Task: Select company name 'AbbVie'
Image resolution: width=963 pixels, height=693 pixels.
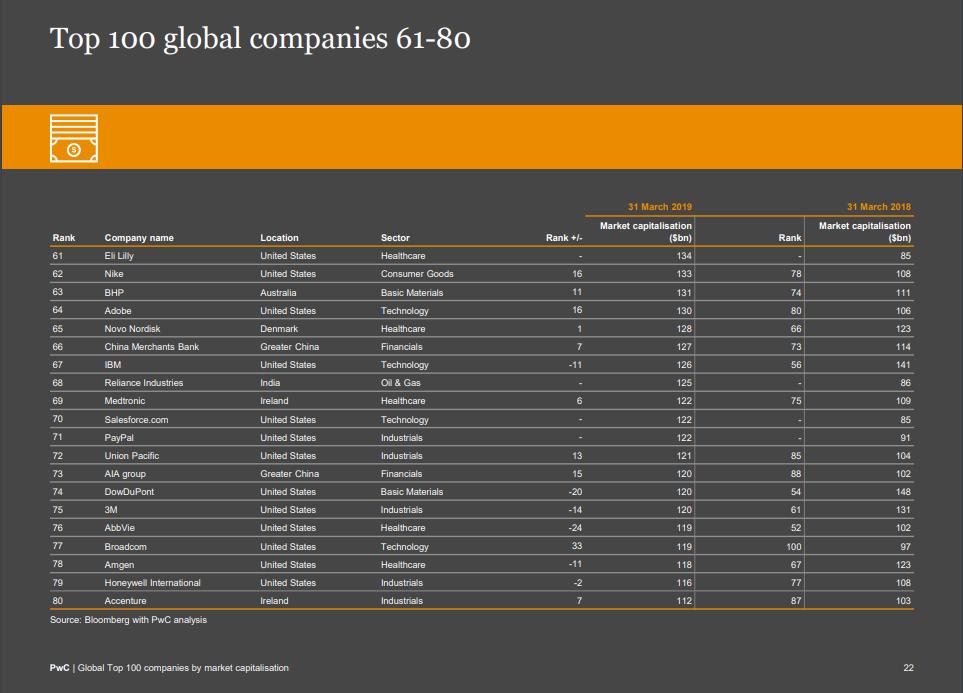Action: pyautogui.click(x=119, y=528)
